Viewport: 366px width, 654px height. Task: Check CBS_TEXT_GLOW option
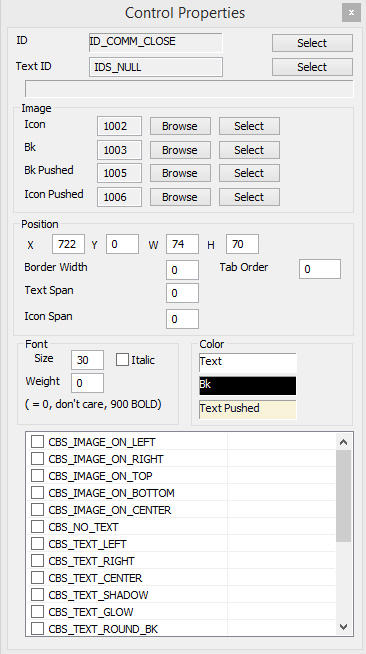(38, 612)
